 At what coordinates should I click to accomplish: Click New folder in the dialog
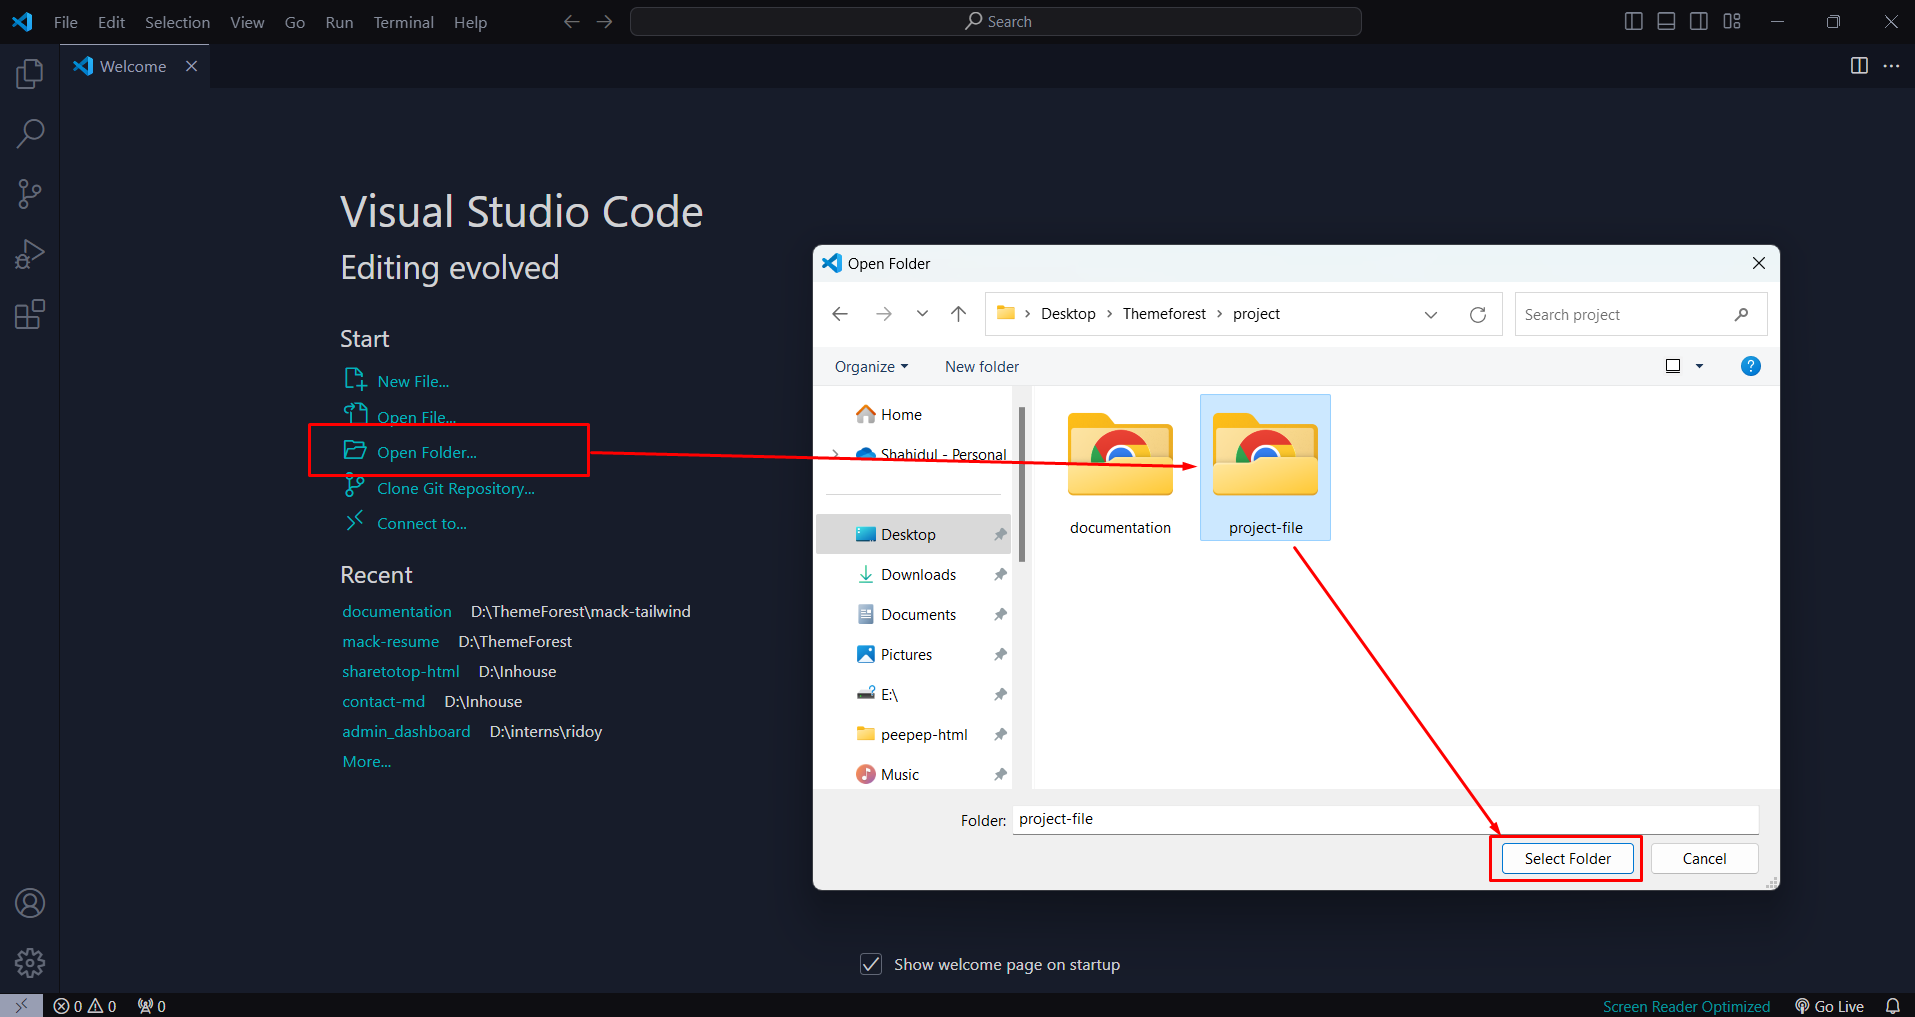pyautogui.click(x=982, y=367)
